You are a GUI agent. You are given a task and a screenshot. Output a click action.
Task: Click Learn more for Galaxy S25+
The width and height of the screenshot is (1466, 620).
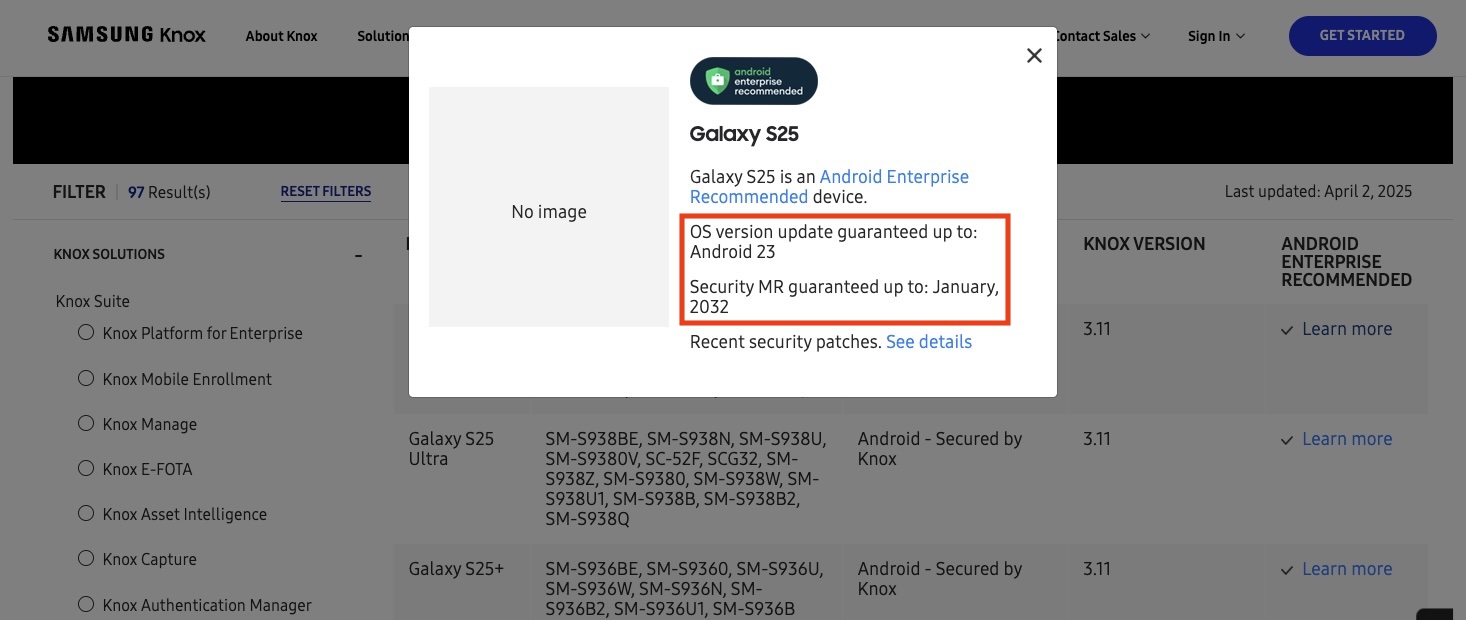point(1346,569)
